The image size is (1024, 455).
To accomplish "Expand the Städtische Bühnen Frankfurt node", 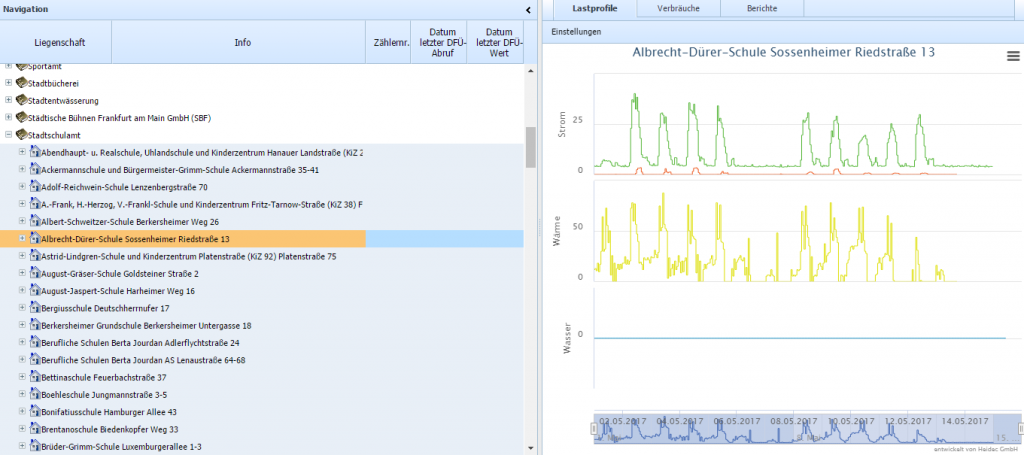I will (9, 117).
